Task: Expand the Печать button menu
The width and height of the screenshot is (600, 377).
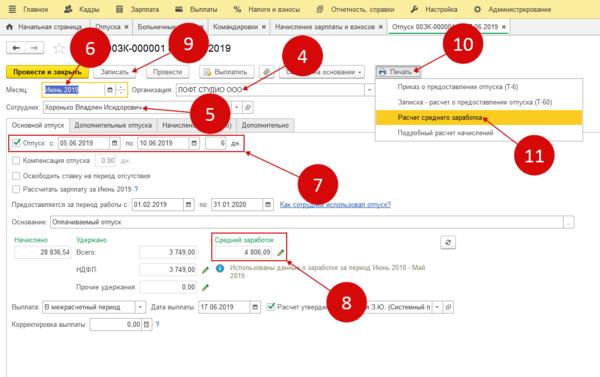Action: 398,72
